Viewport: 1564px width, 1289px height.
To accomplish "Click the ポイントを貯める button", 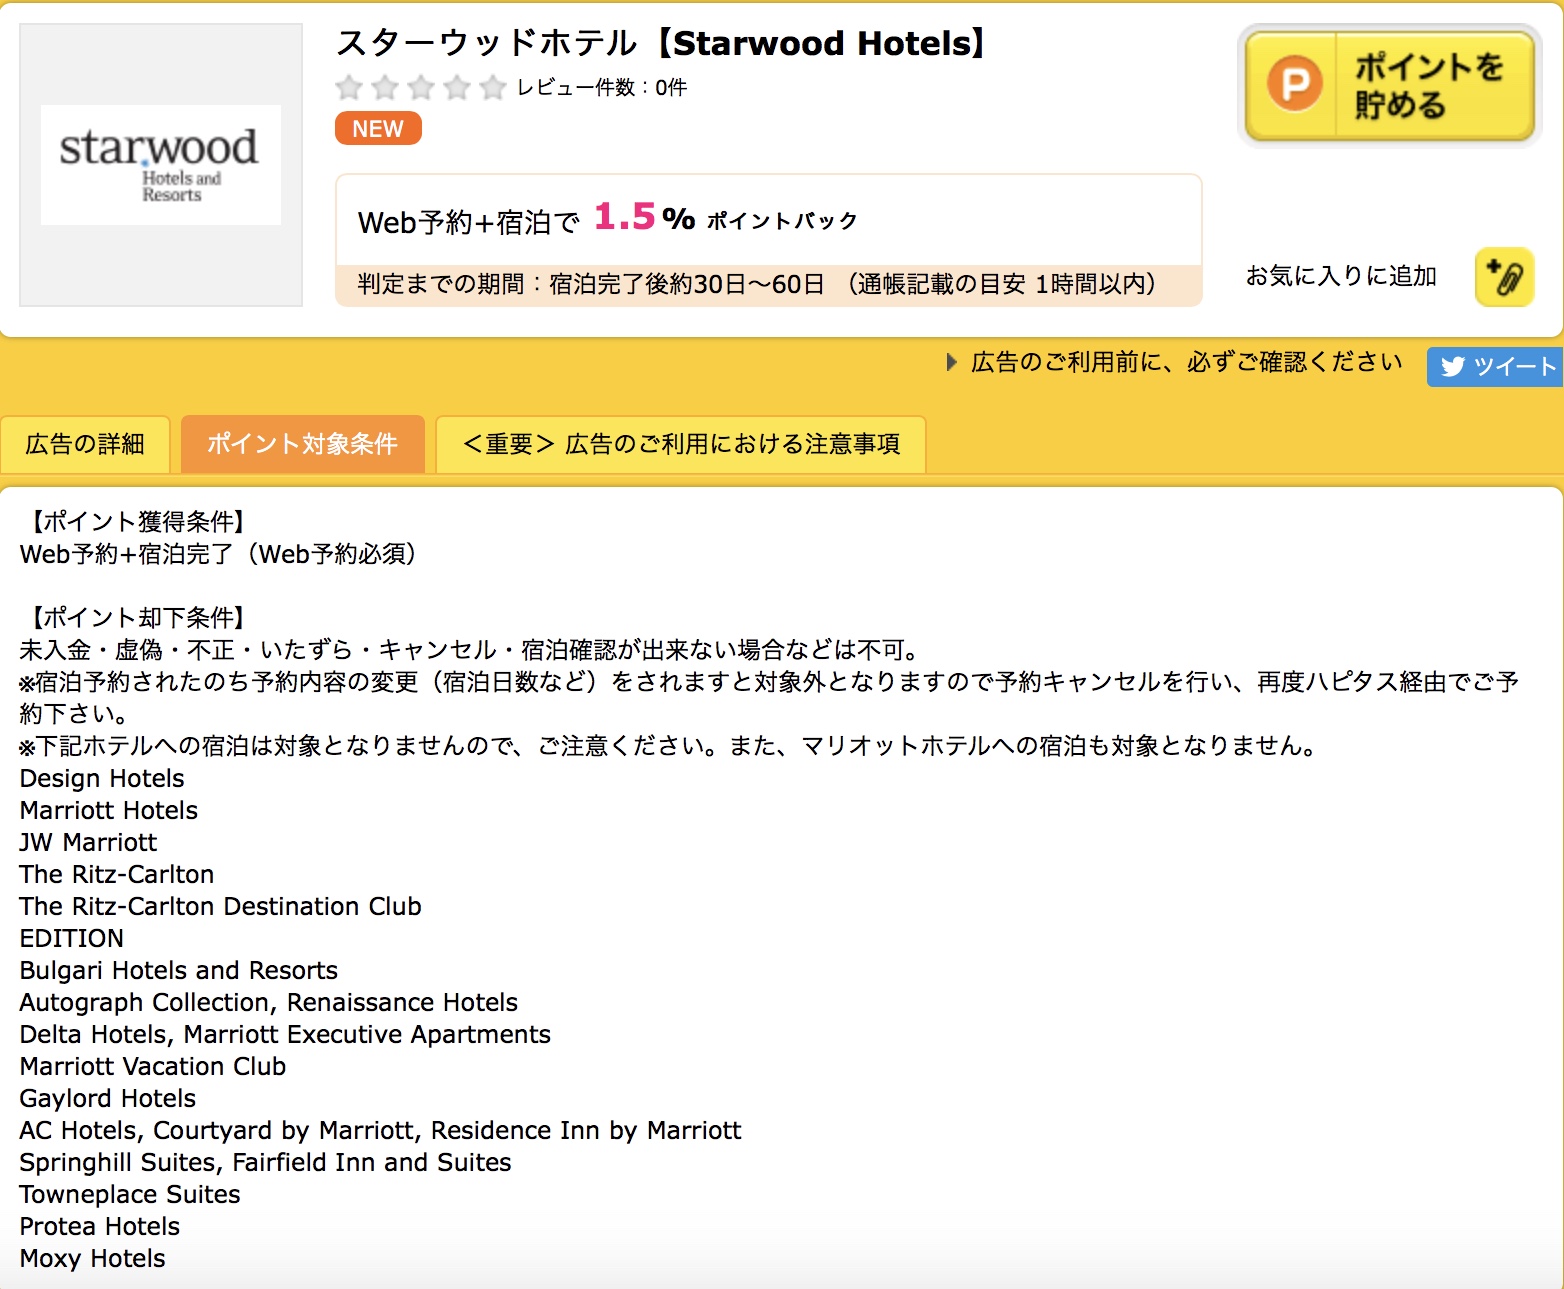I will [x=1389, y=86].
